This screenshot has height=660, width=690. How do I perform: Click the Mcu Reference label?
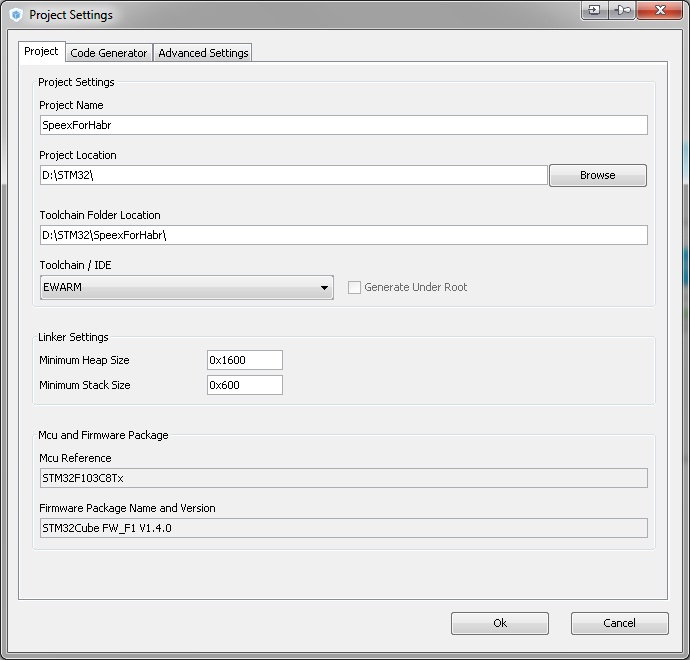[x=75, y=458]
